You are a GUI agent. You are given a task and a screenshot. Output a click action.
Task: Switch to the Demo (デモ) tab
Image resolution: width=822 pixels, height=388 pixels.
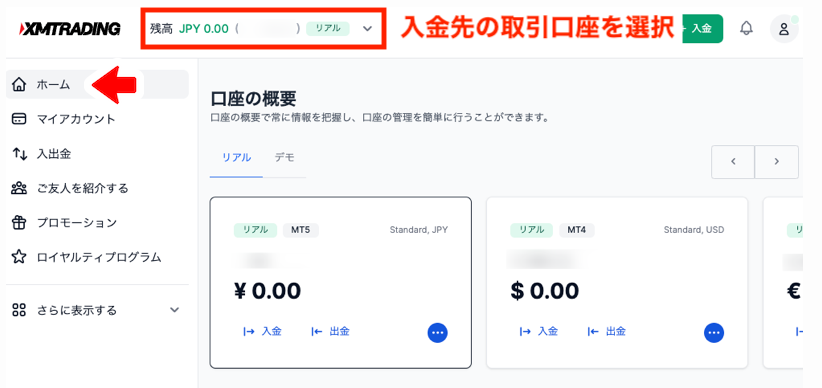[x=285, y=157]
